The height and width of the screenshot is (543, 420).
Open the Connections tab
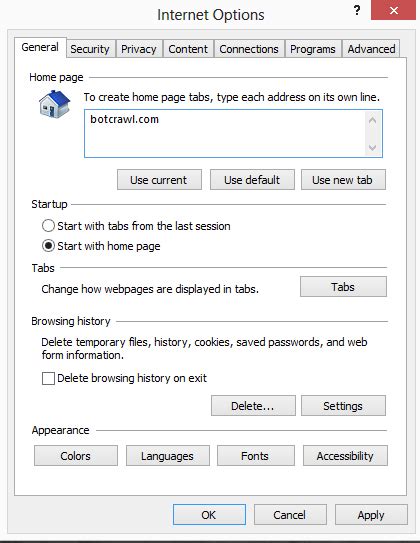pyautogui.click(x=249, y=49)
